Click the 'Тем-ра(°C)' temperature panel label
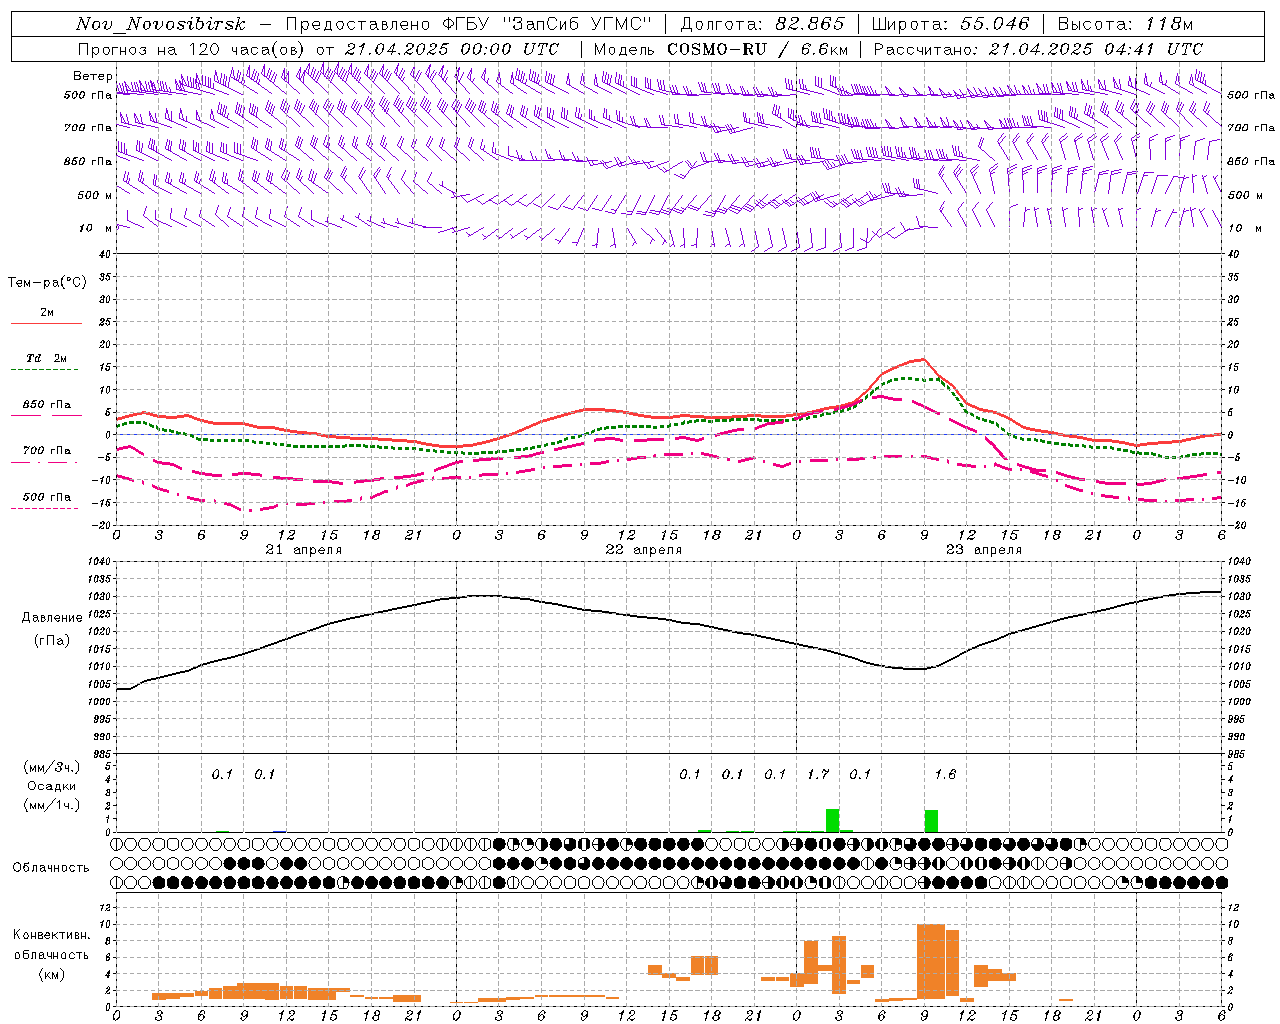 (47, 283)
